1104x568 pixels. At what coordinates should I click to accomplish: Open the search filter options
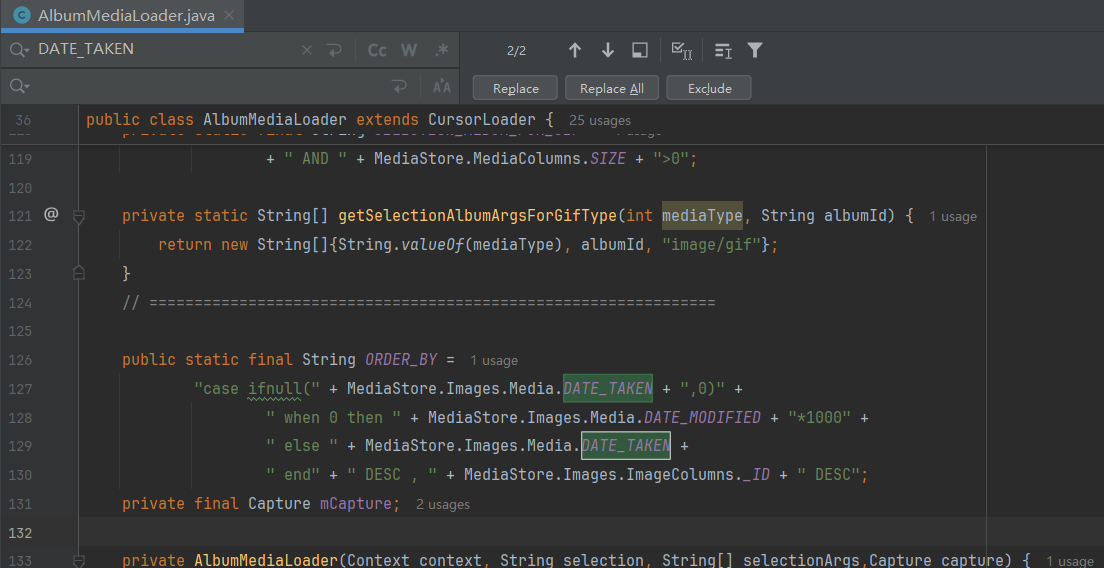click(x=755, y=50)
